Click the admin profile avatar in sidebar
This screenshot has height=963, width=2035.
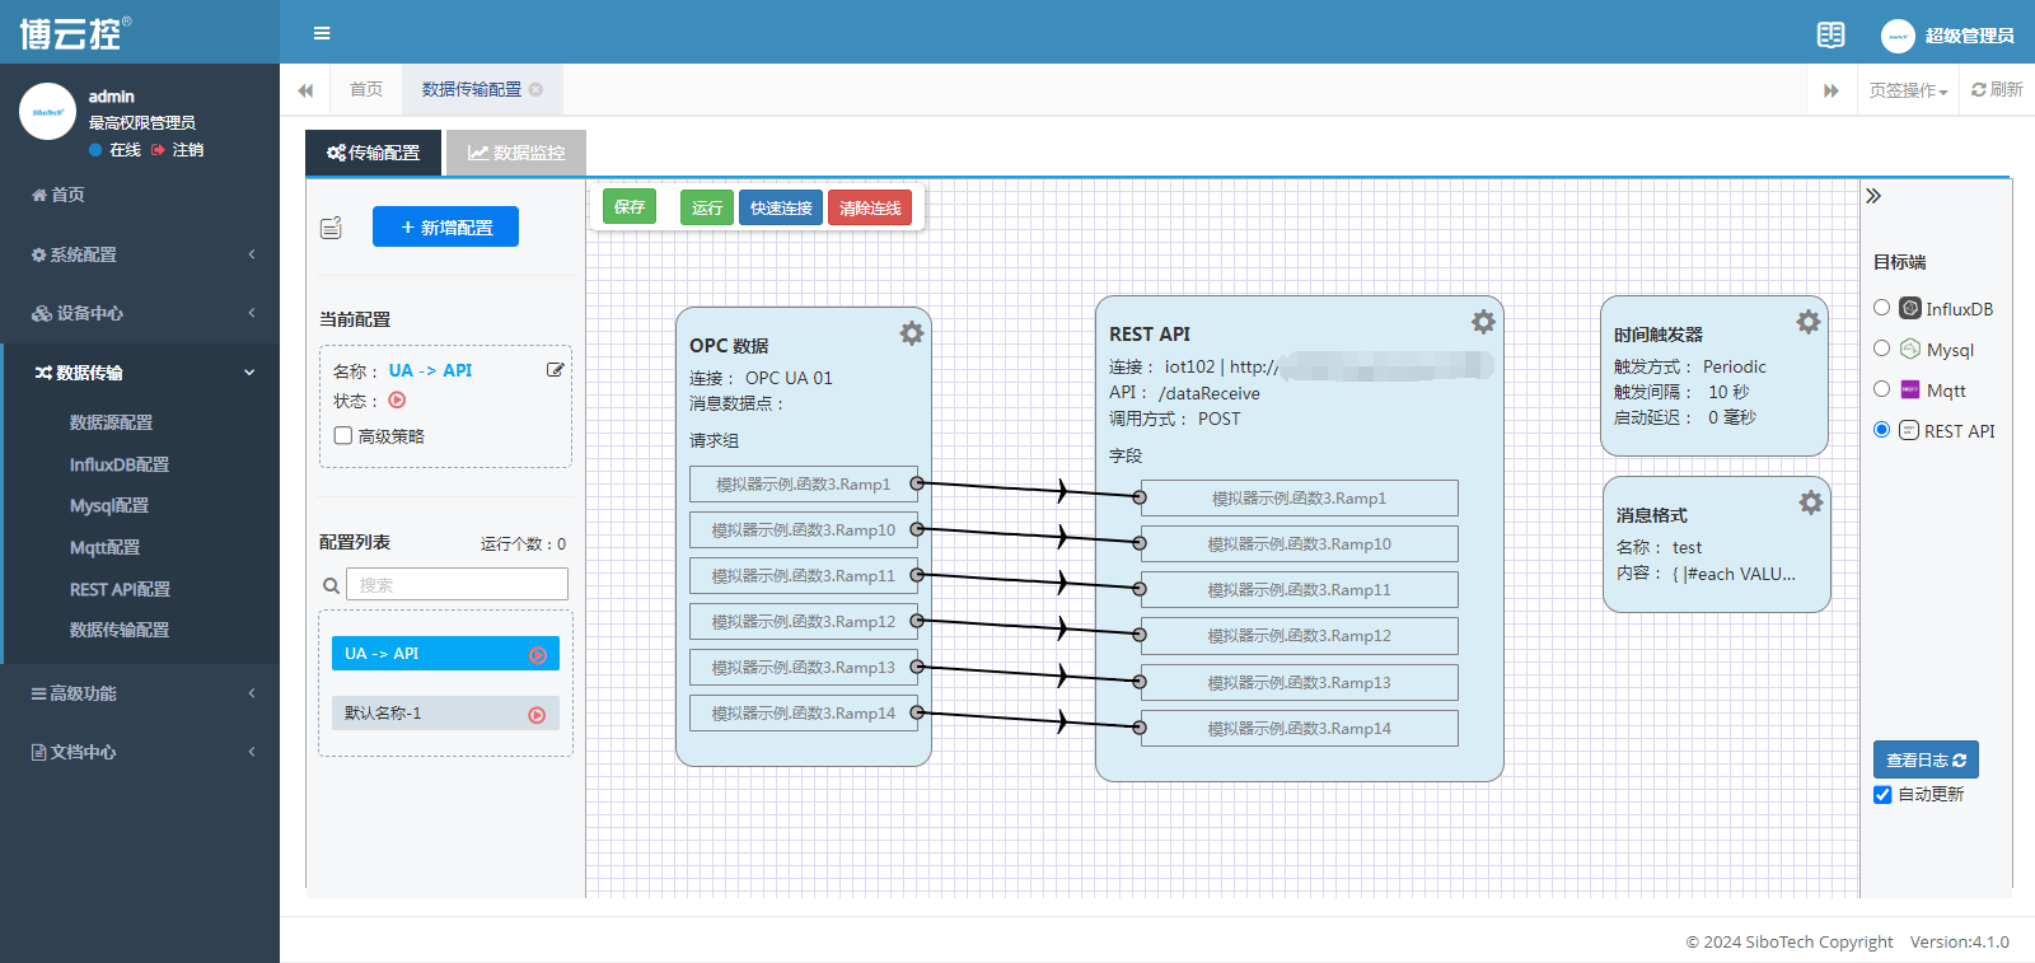(x=47, y=111)
